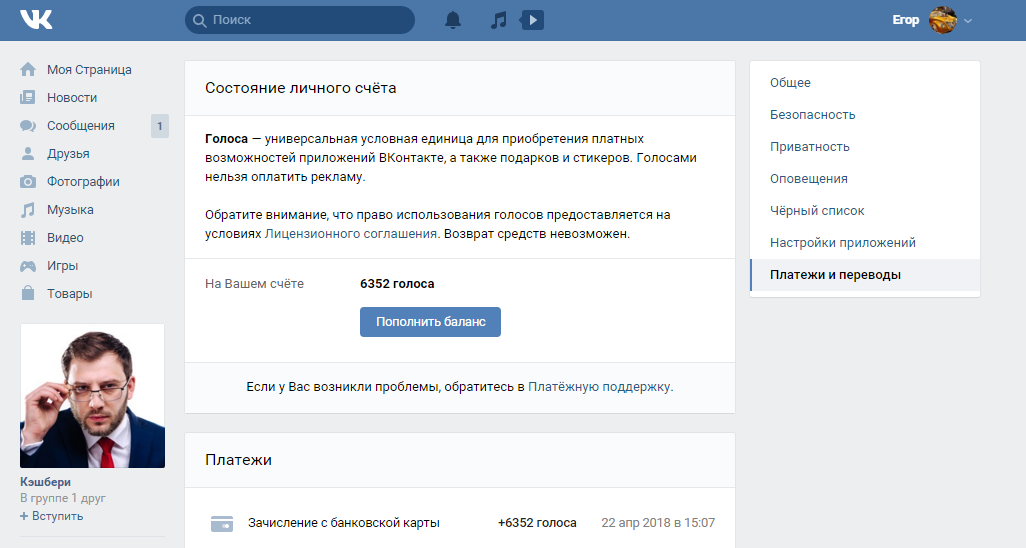Open Моя Страница in sidebar
Image resolution: width=1026 pixels, height=548 pixels.
click(x=89, y=69)
